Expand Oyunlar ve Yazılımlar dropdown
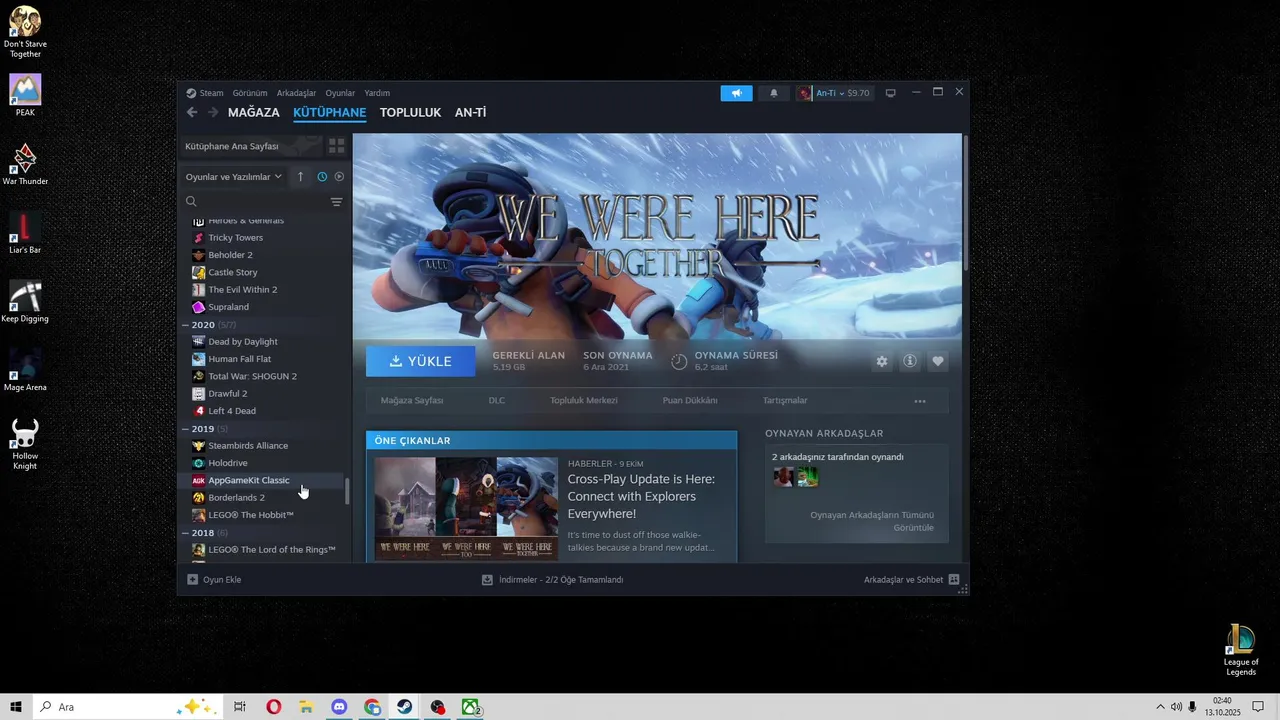The image size is (1280, 720). 233,176
